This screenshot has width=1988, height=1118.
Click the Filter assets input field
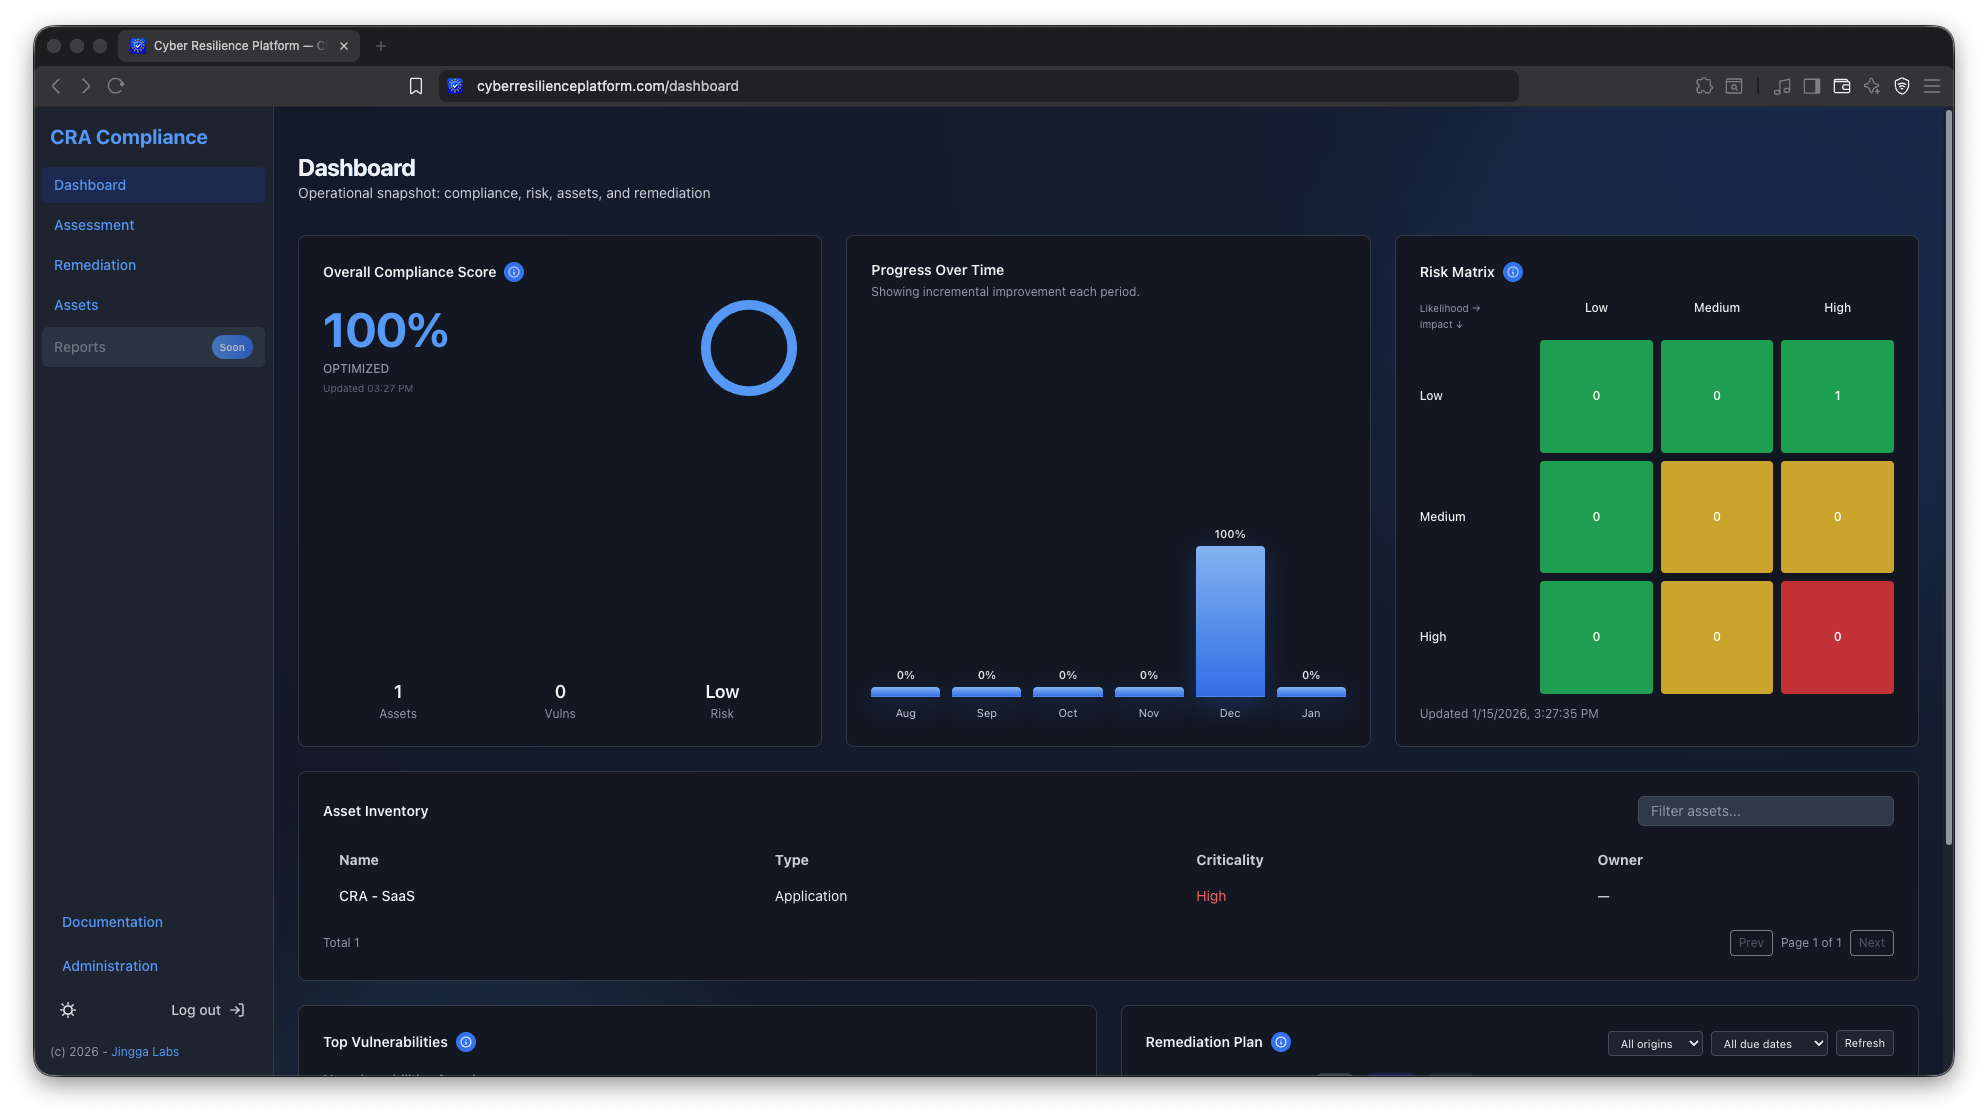click(1765, 810)
